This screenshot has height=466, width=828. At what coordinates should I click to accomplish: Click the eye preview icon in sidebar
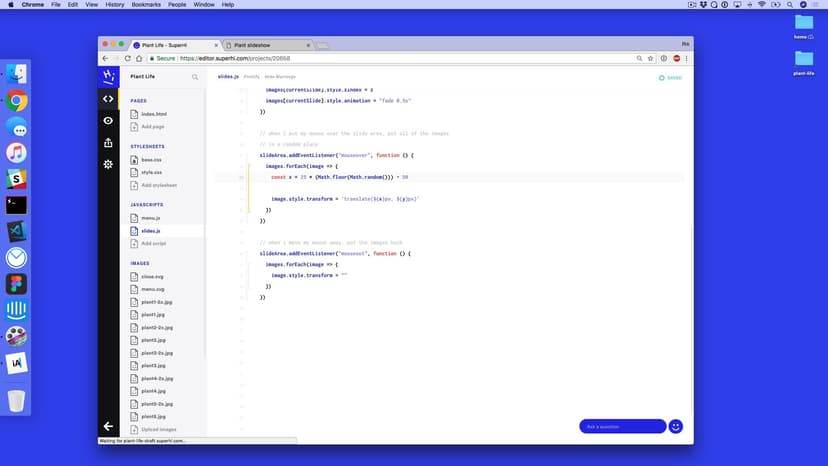108,120
